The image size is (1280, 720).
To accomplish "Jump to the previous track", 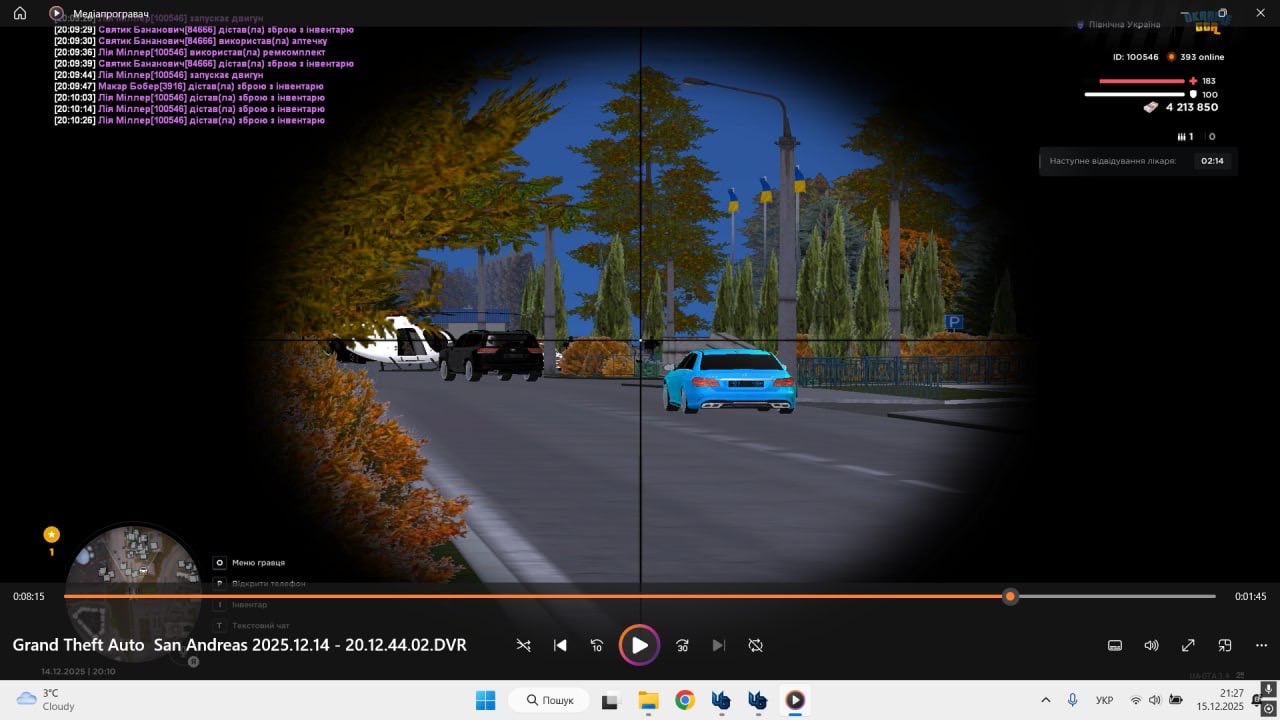I will [560, 645].
